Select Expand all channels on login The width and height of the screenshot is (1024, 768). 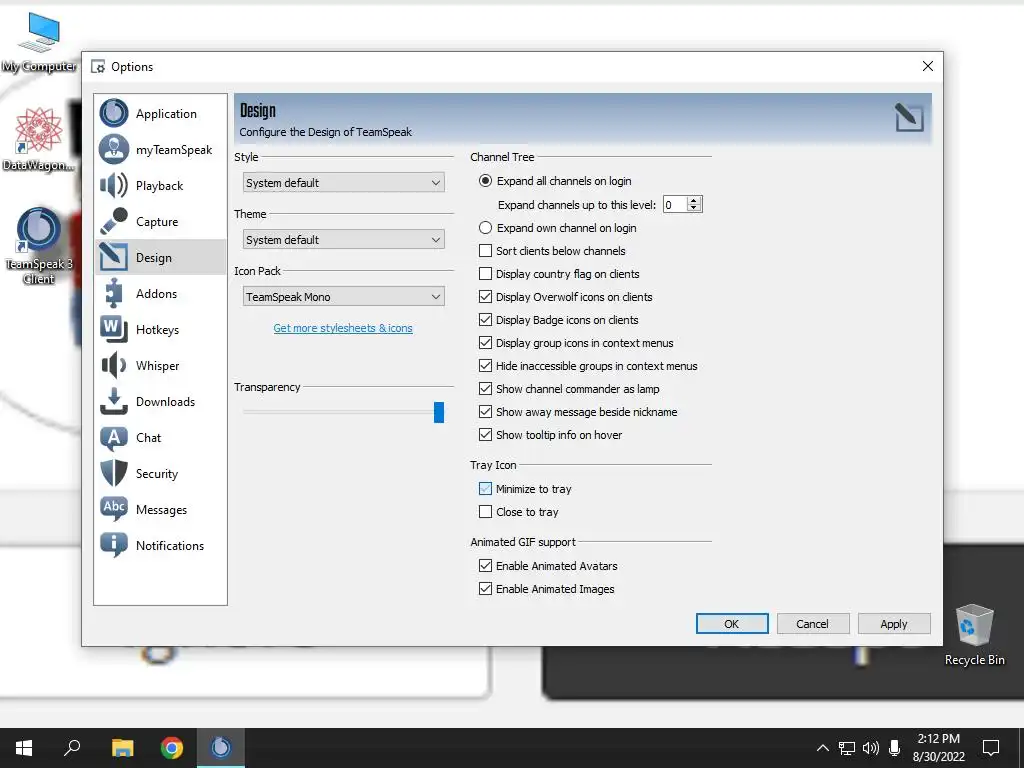(555, 181)
